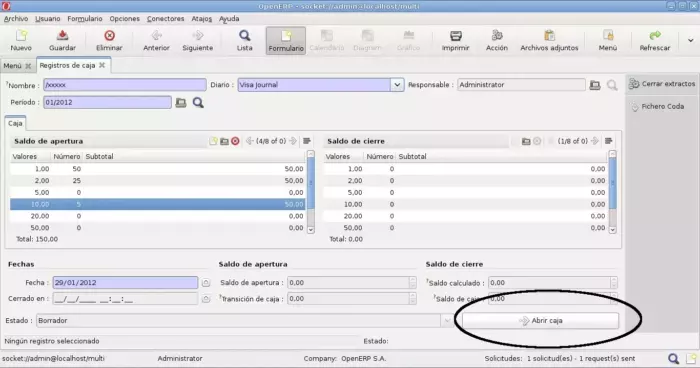Click the status bar search icon
This screenshot has width=700, height=368.
[673, 358]
